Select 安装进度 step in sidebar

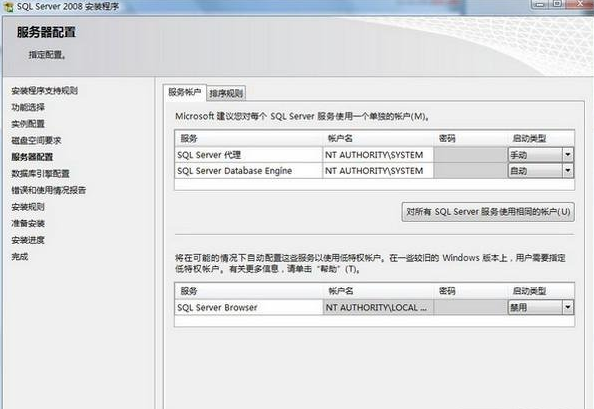click(28, 240)
